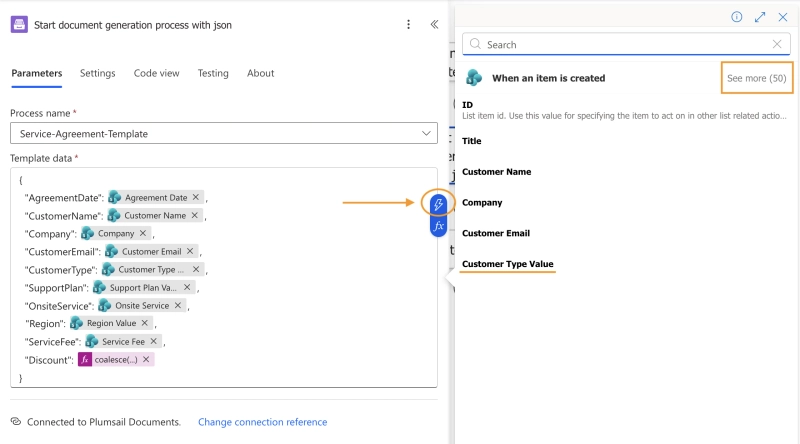
Task: Click Change connection reference link
Action: click(x=263, y=422)
